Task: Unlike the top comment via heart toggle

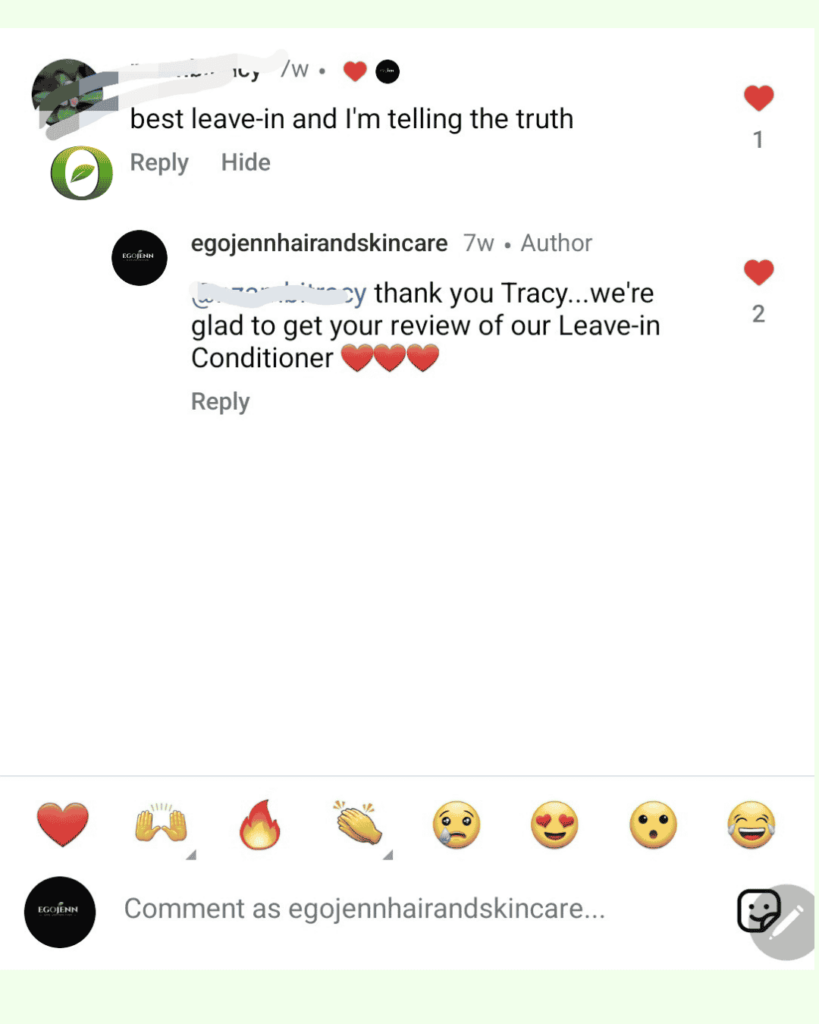Action: [x=758, y=99]
